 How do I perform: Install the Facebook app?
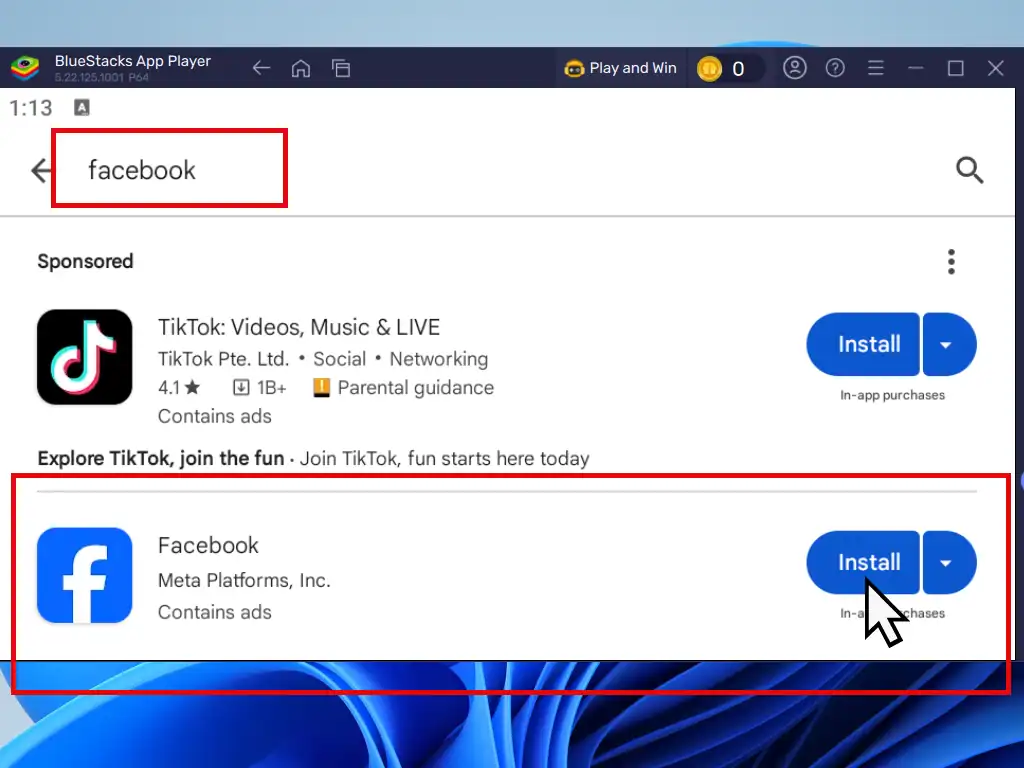(x=863, y=562)
